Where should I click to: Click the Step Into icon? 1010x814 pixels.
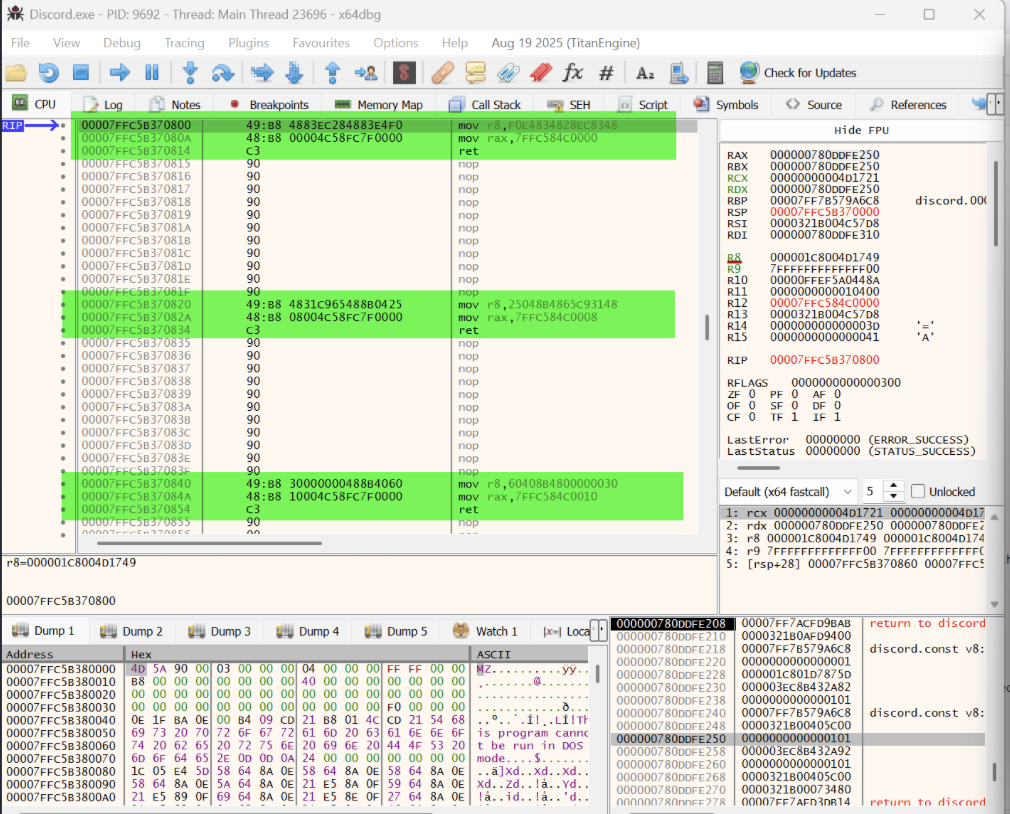tap(190, 73)
